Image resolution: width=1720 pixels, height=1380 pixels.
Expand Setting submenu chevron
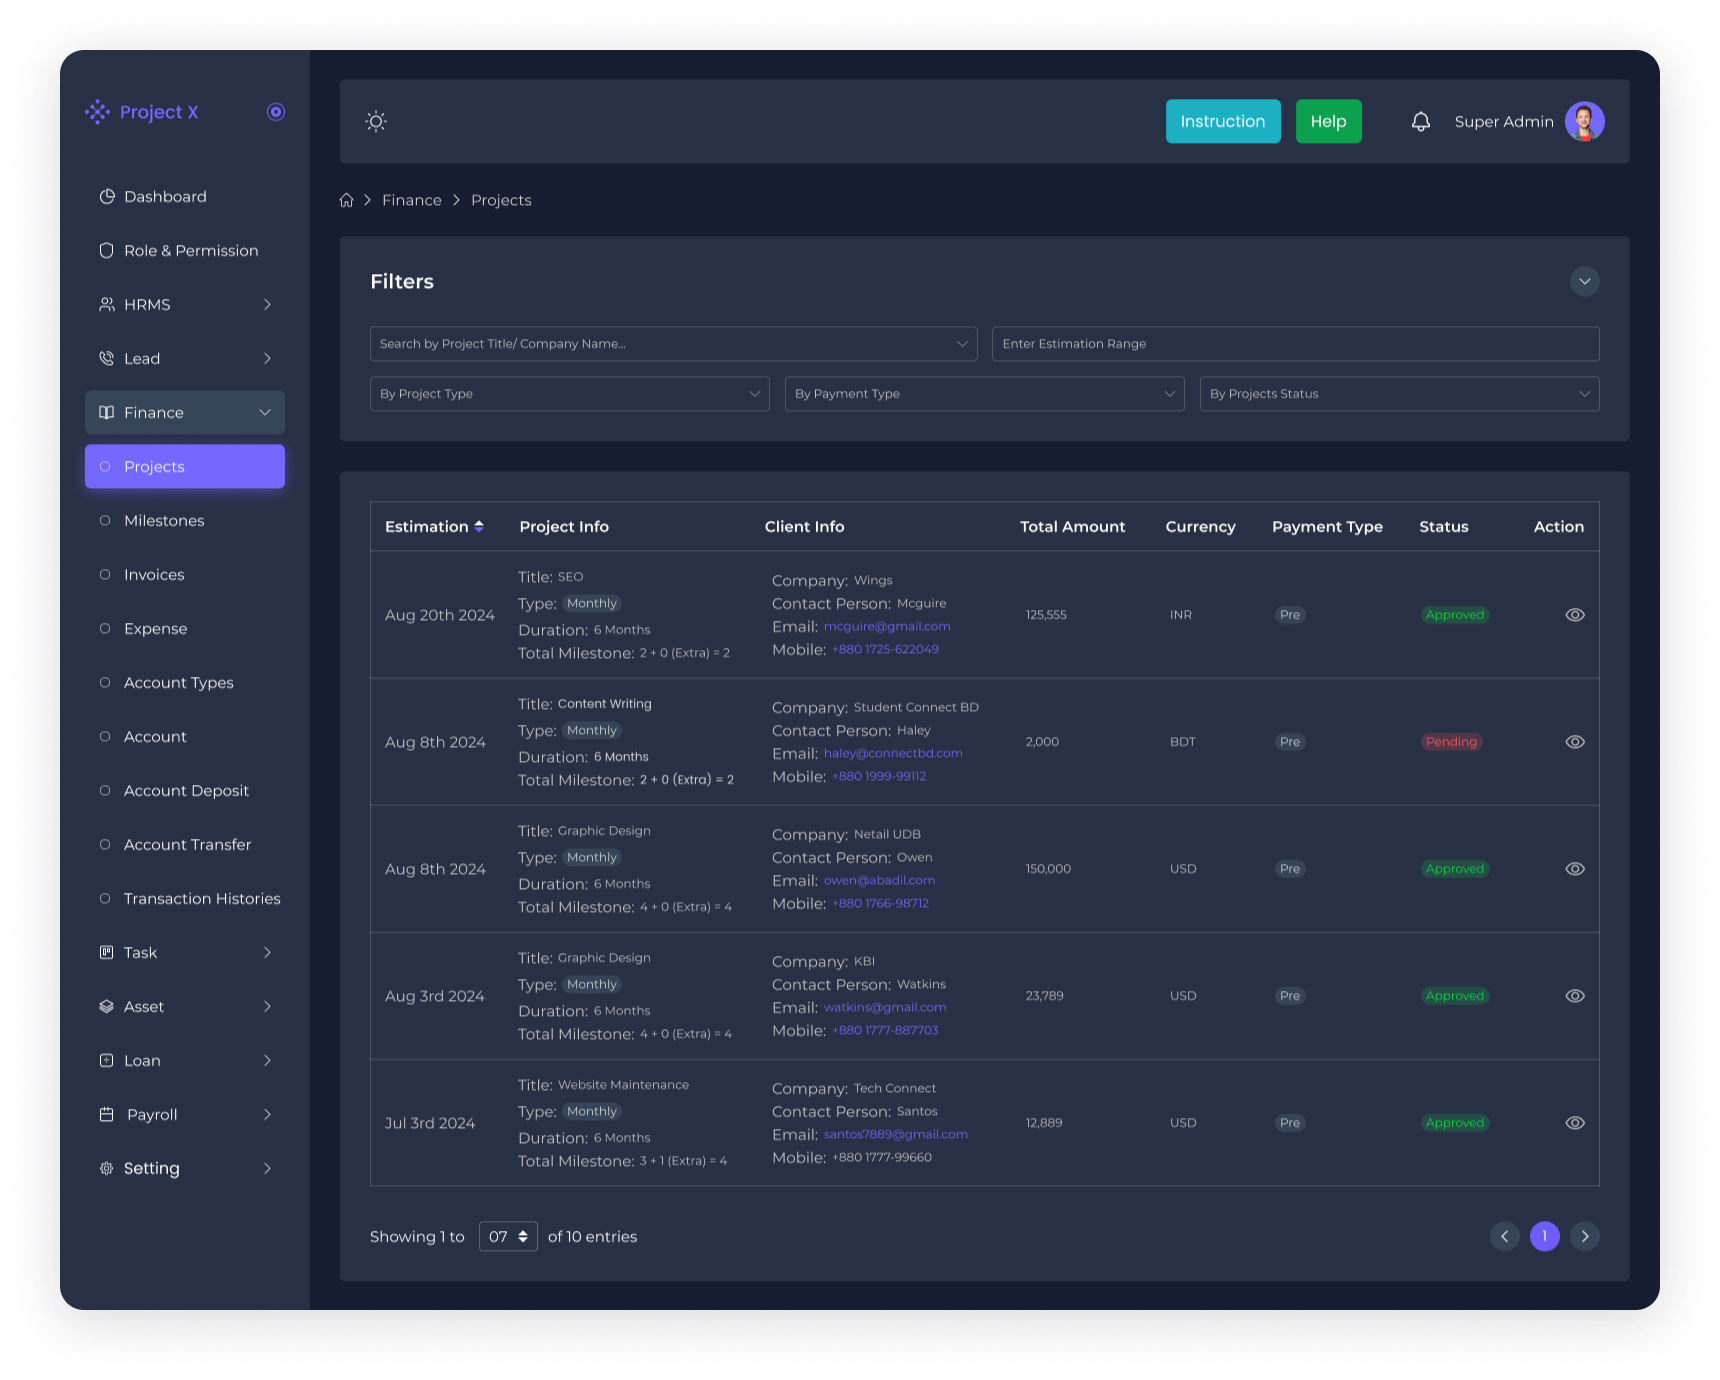(267, 1169)
